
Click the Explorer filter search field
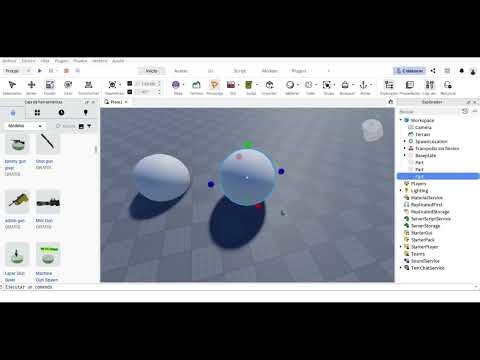click(429, 111)
